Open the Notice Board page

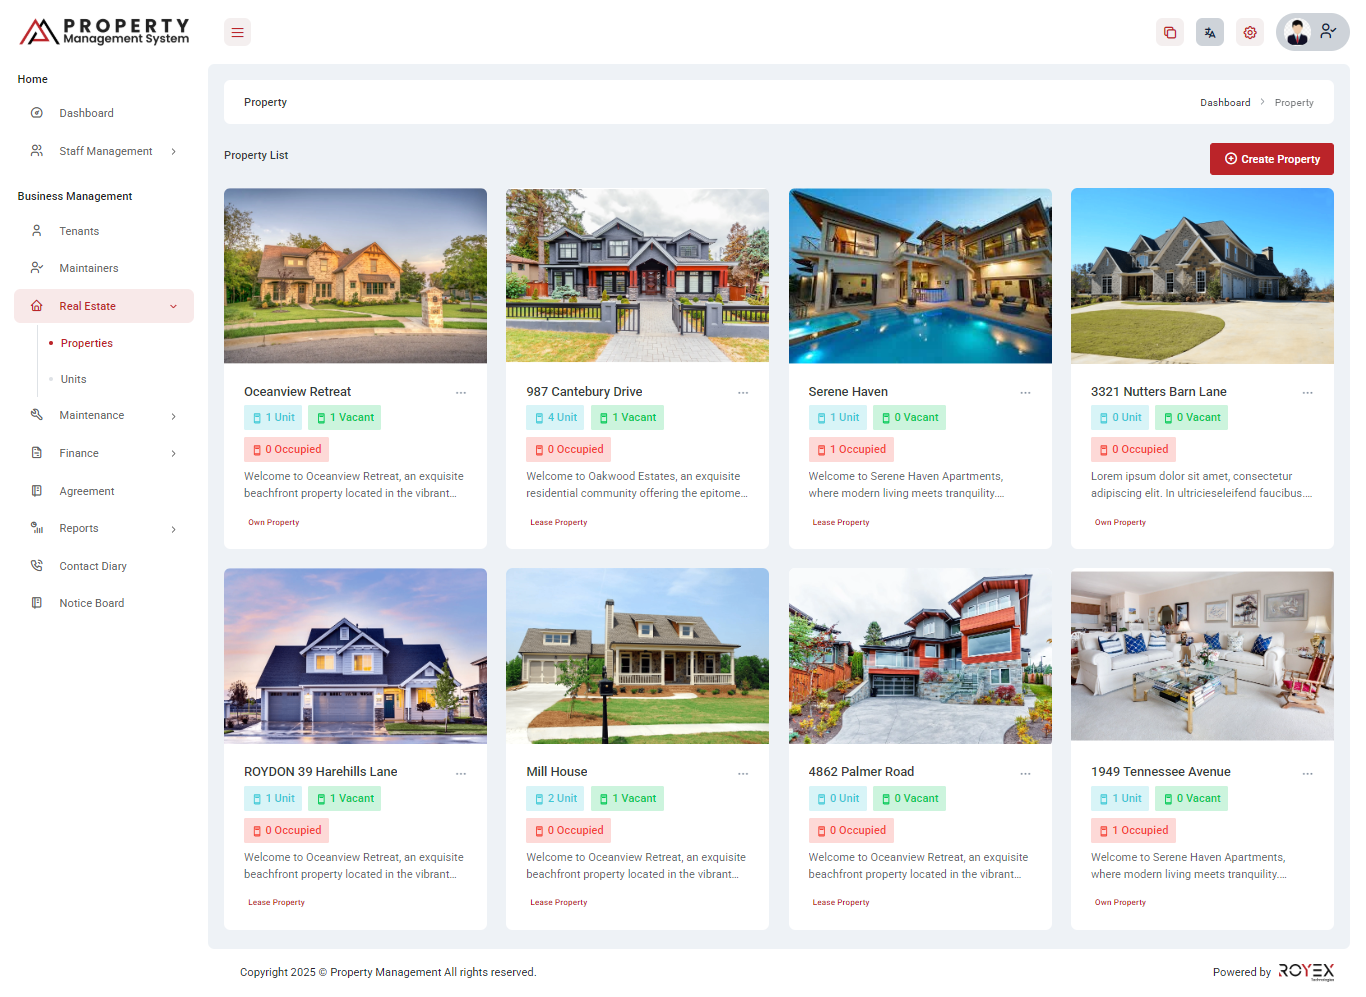91,603
